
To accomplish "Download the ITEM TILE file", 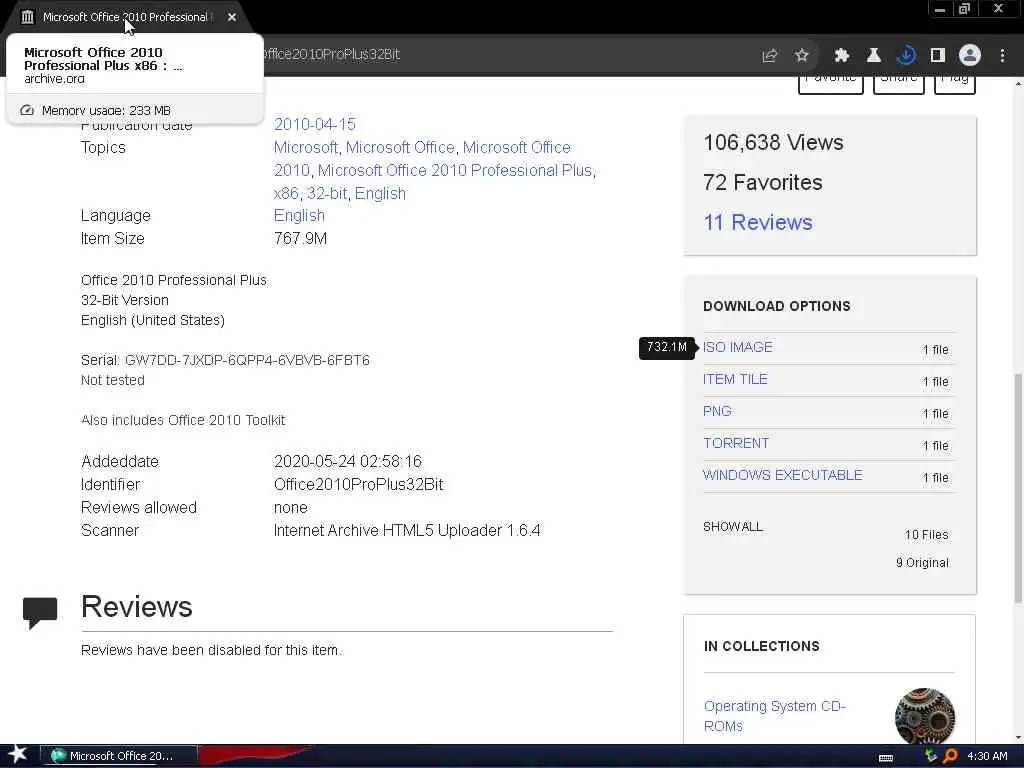I will 735,379.
